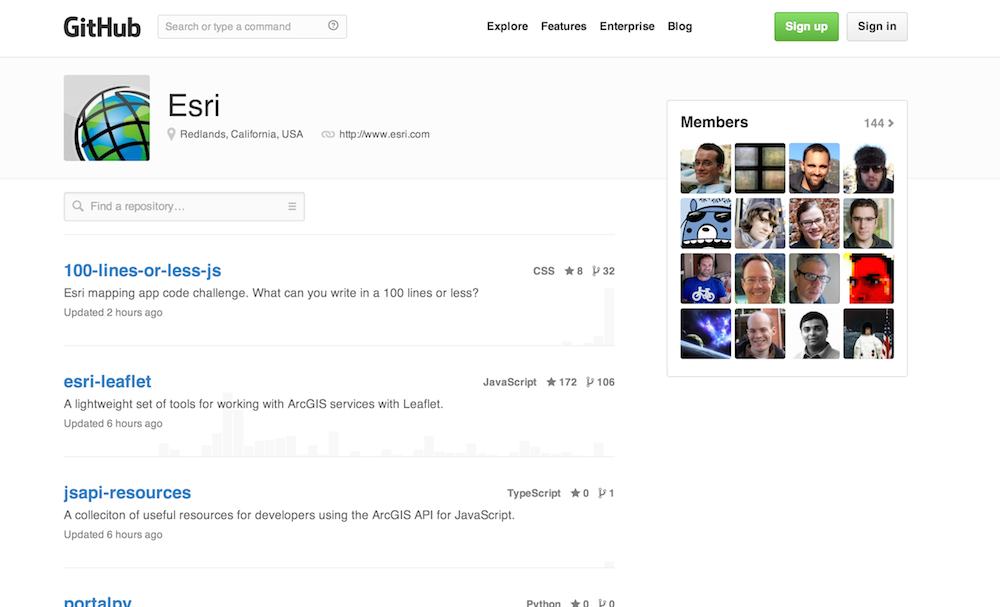Click the green Sign up button

[806, 27]
